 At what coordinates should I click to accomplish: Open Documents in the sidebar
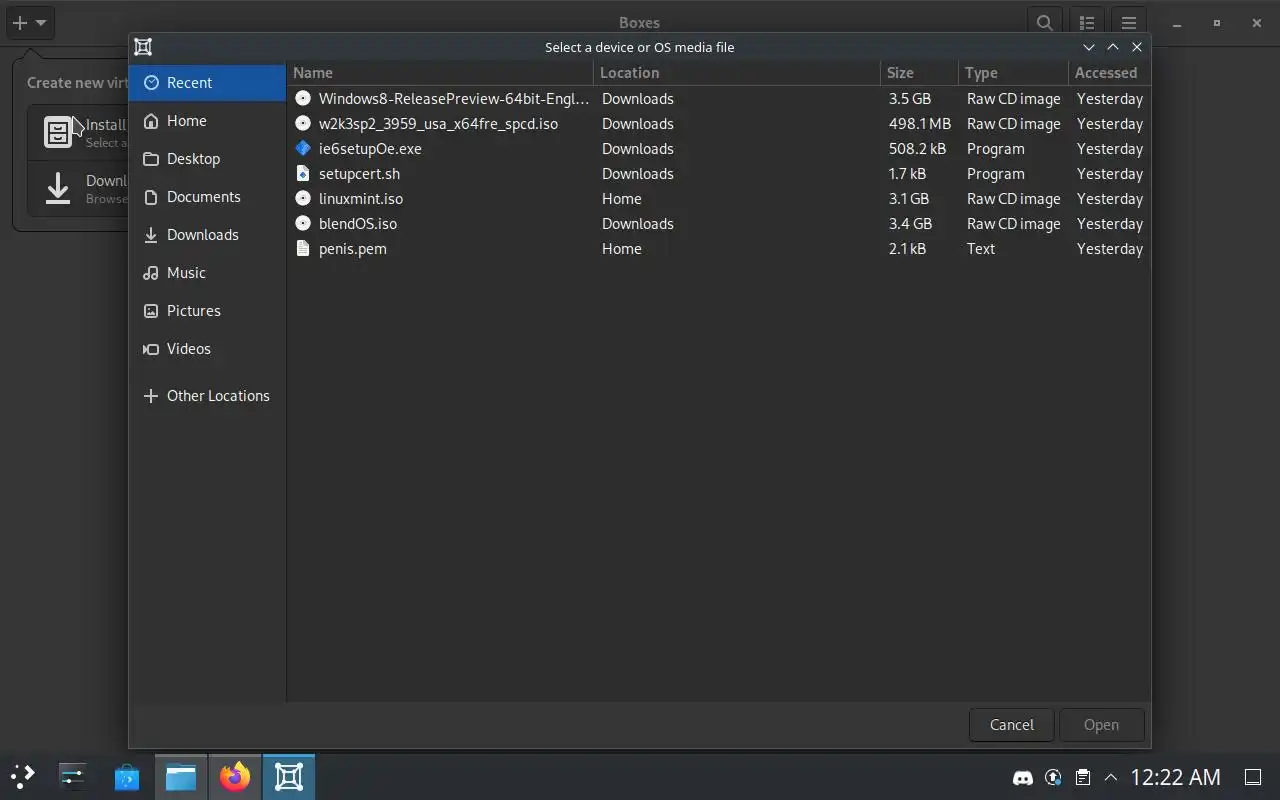coord(207,197)
